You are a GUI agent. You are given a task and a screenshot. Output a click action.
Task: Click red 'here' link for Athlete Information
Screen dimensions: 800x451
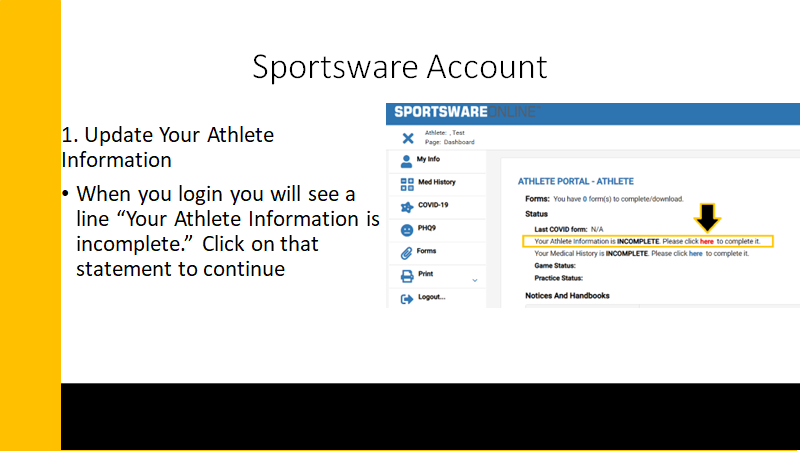click(707, 241)
